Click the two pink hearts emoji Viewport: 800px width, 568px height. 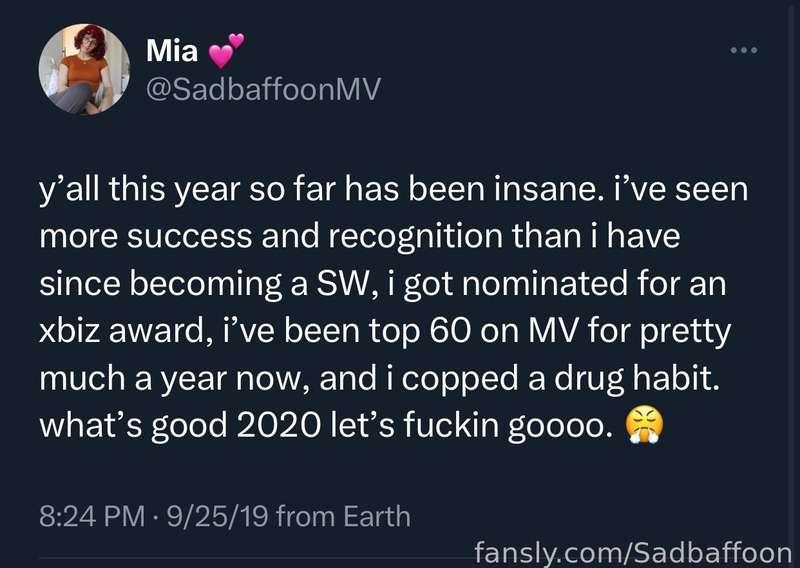click(x=227, y=50)
